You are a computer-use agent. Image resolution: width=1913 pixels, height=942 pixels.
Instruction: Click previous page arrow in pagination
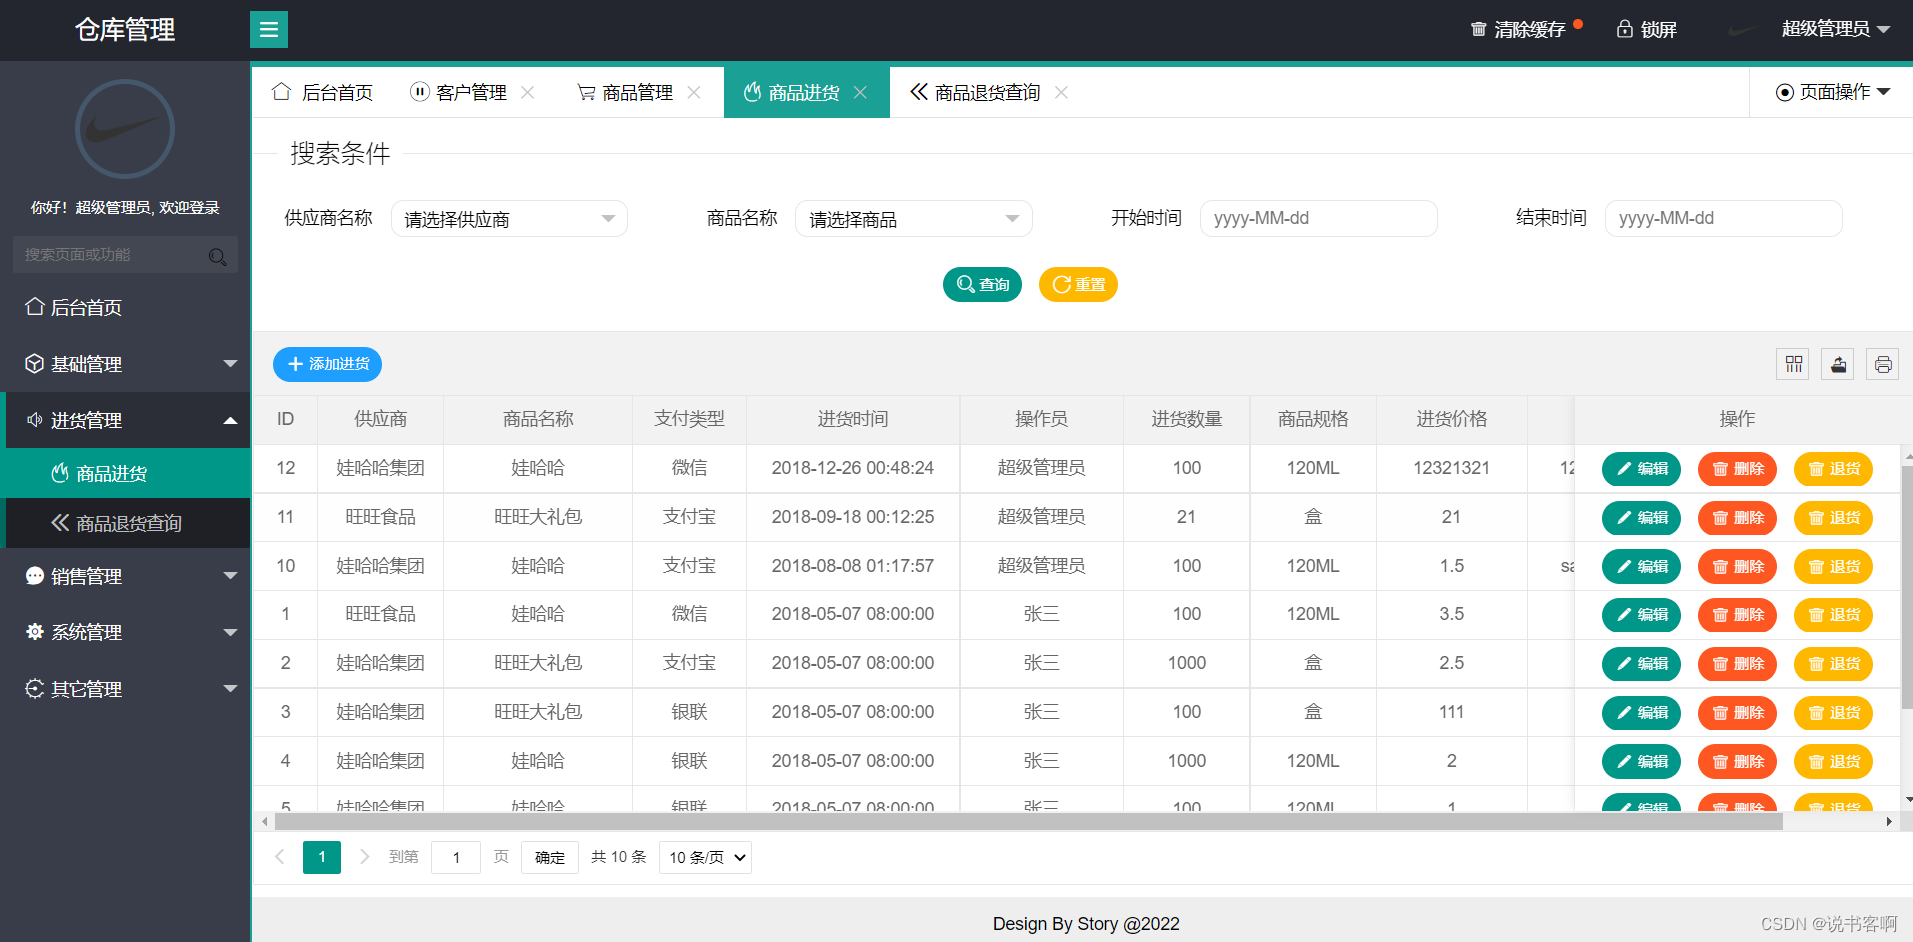(x=280, y=857)
